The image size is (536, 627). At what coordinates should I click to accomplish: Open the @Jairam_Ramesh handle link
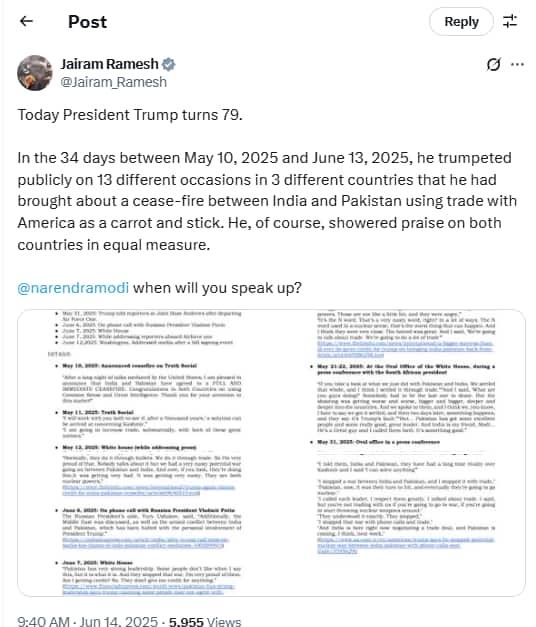click(114, 82)
